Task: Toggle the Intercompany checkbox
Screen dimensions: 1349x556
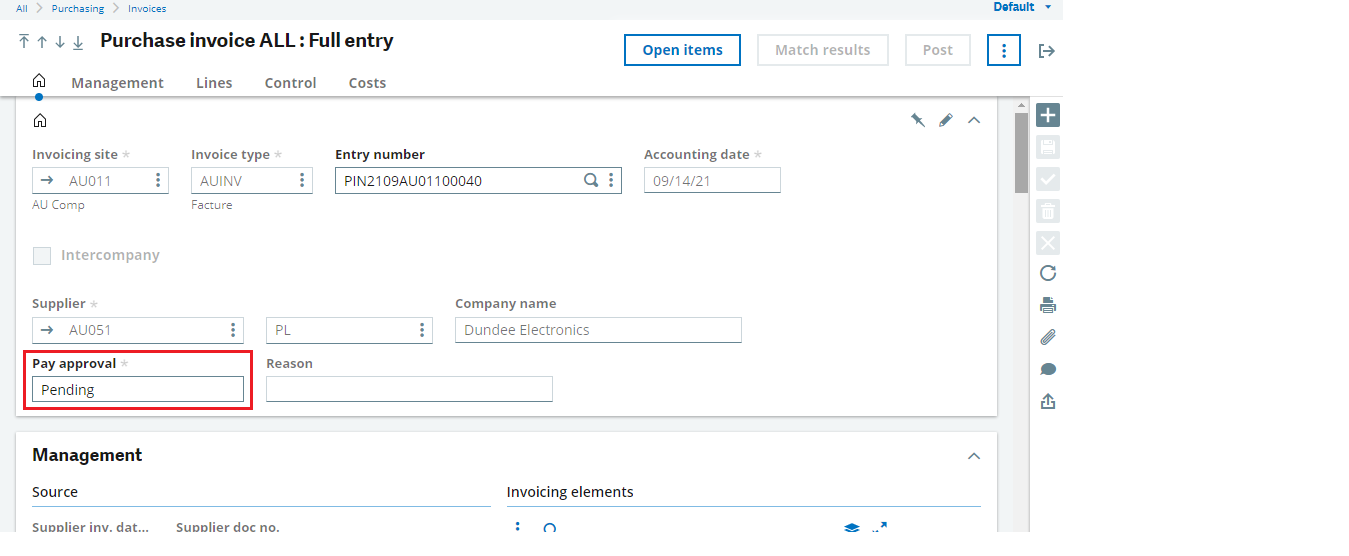Action: click(x=42, y=256)
